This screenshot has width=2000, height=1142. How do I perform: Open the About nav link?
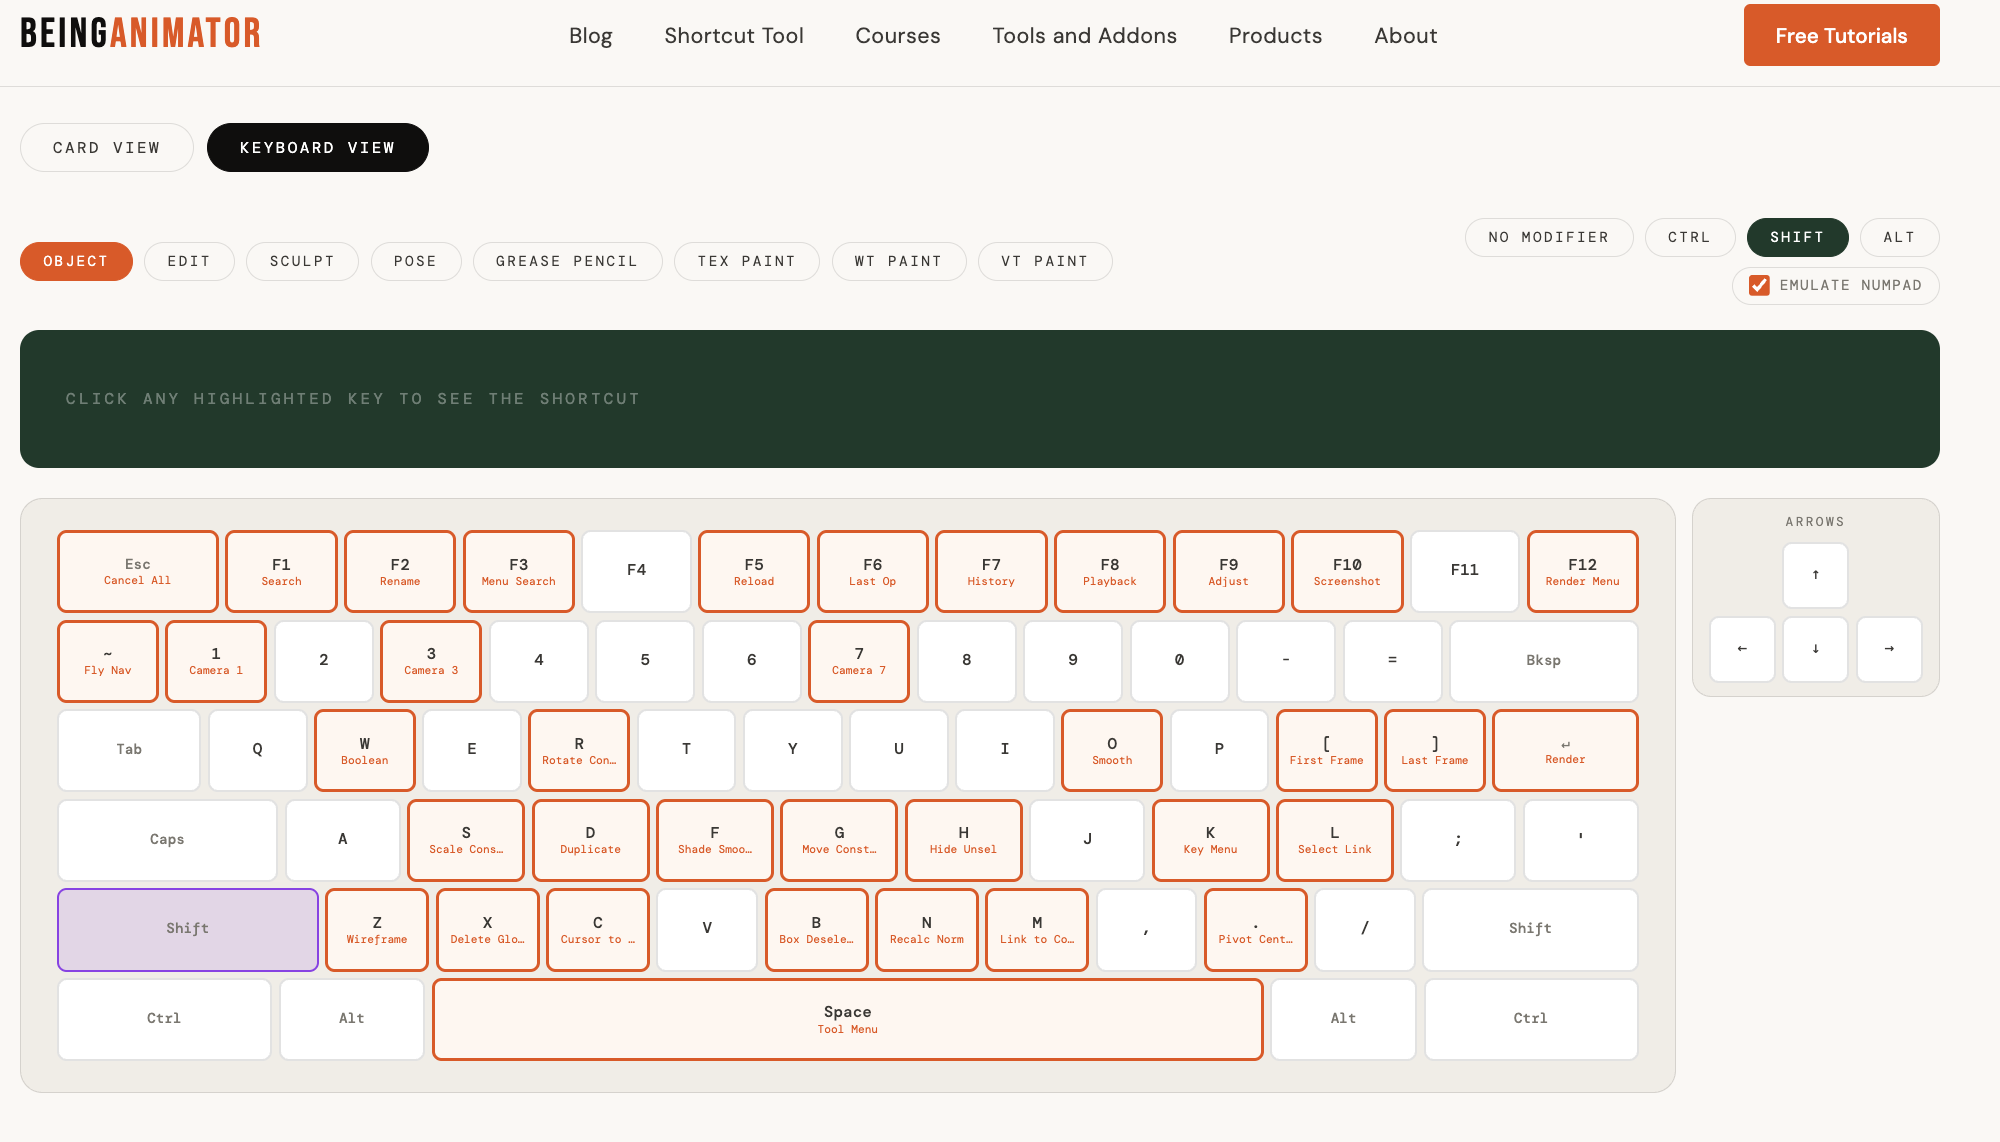pos(1406,36)
